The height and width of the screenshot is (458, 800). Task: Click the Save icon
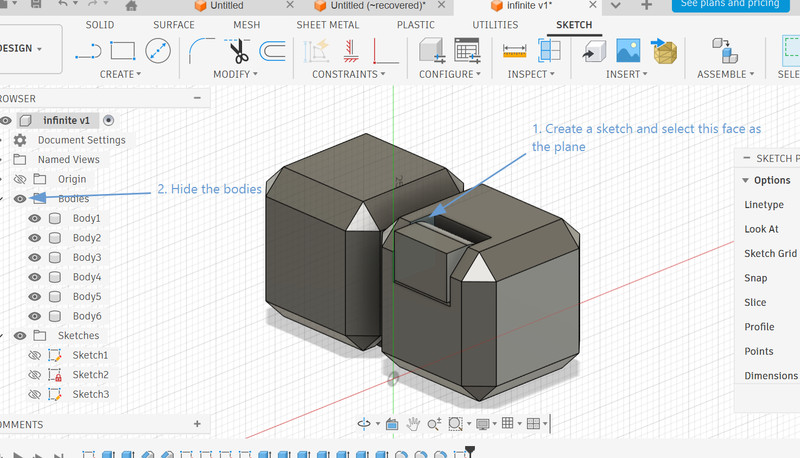(x=36, y=4)
